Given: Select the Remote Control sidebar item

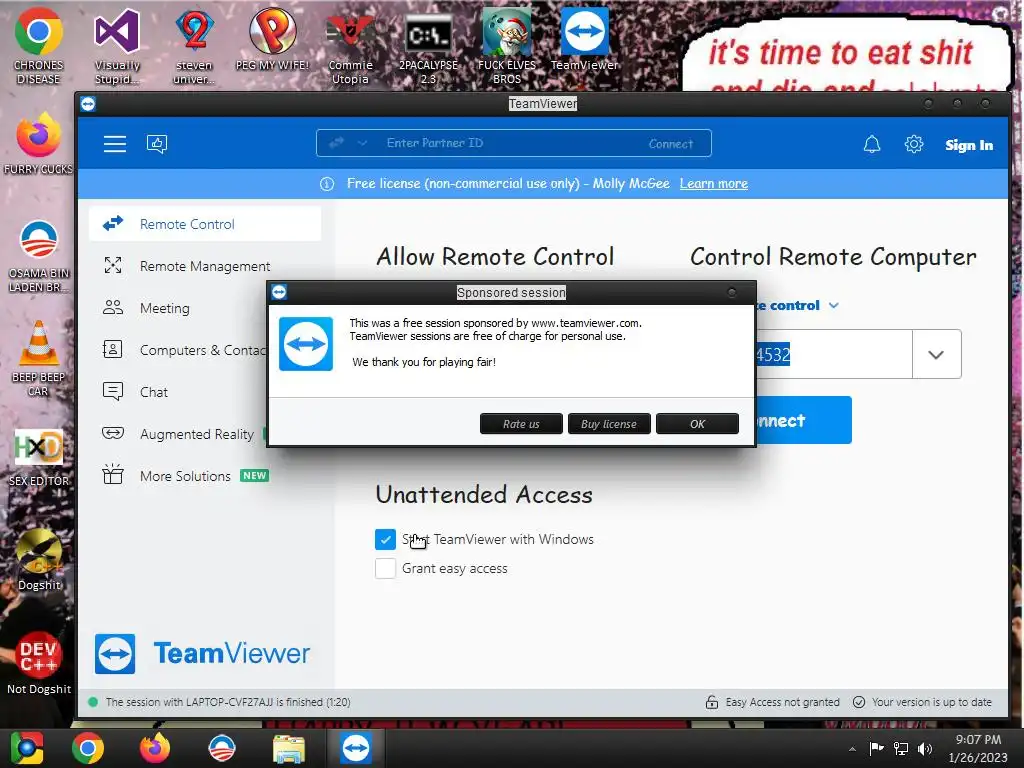Looking at the screenshot, I should click(205, 224).
